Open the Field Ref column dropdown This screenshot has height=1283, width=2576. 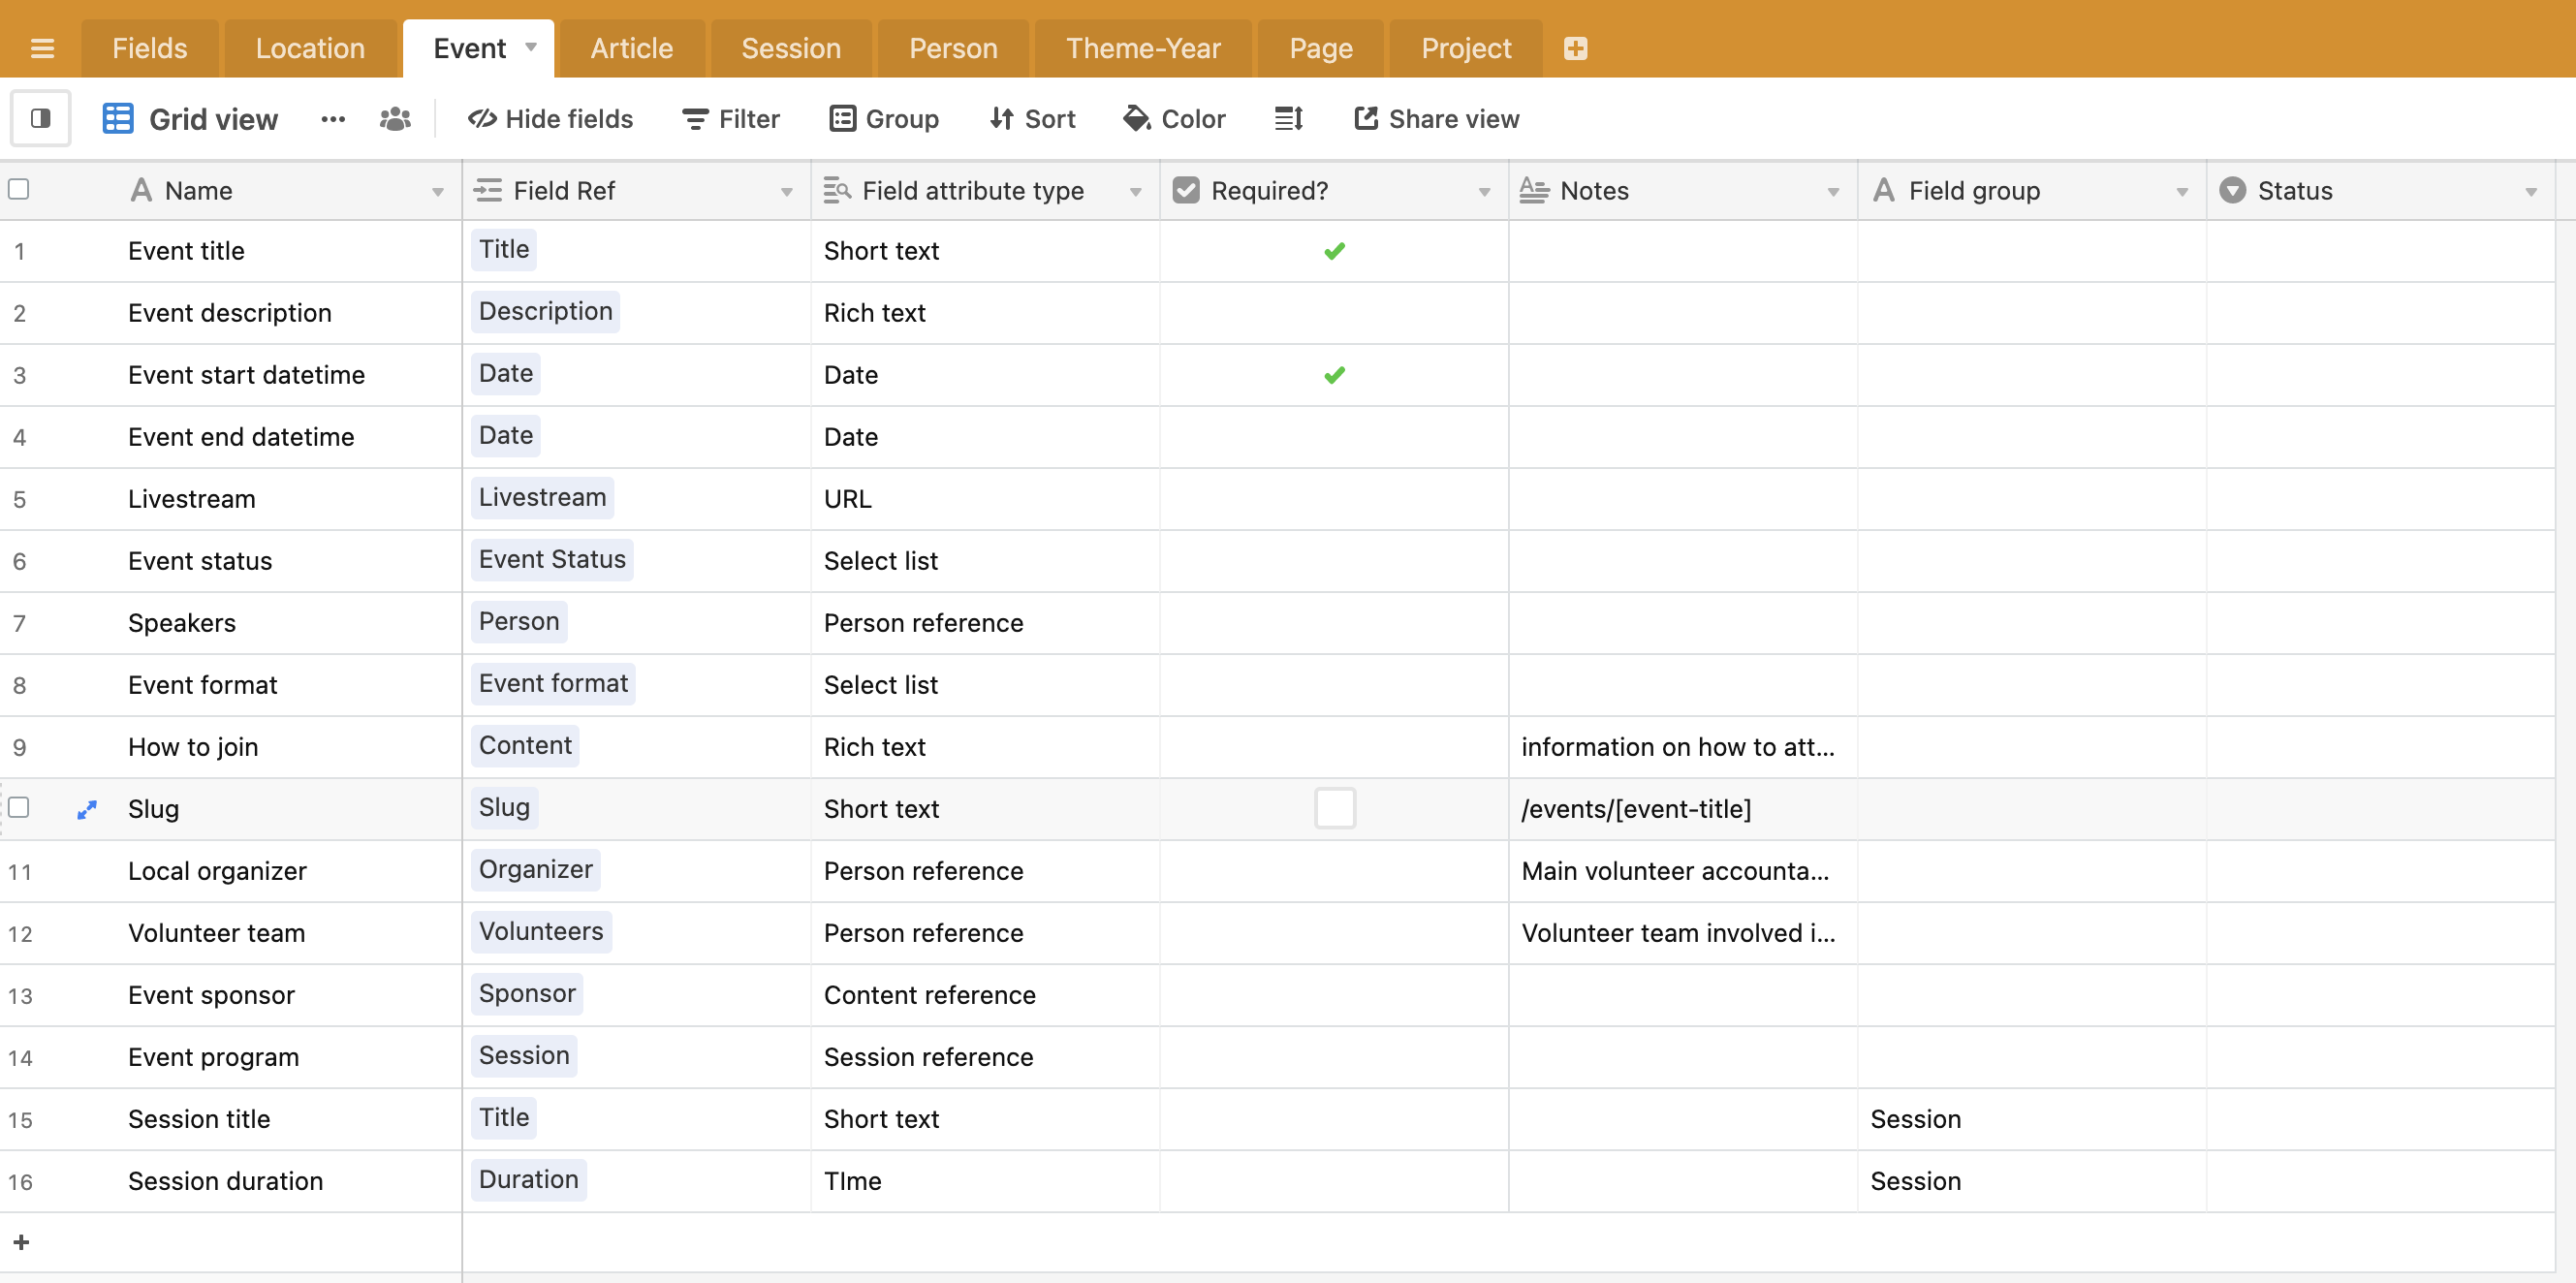click(x=786, y=191)
